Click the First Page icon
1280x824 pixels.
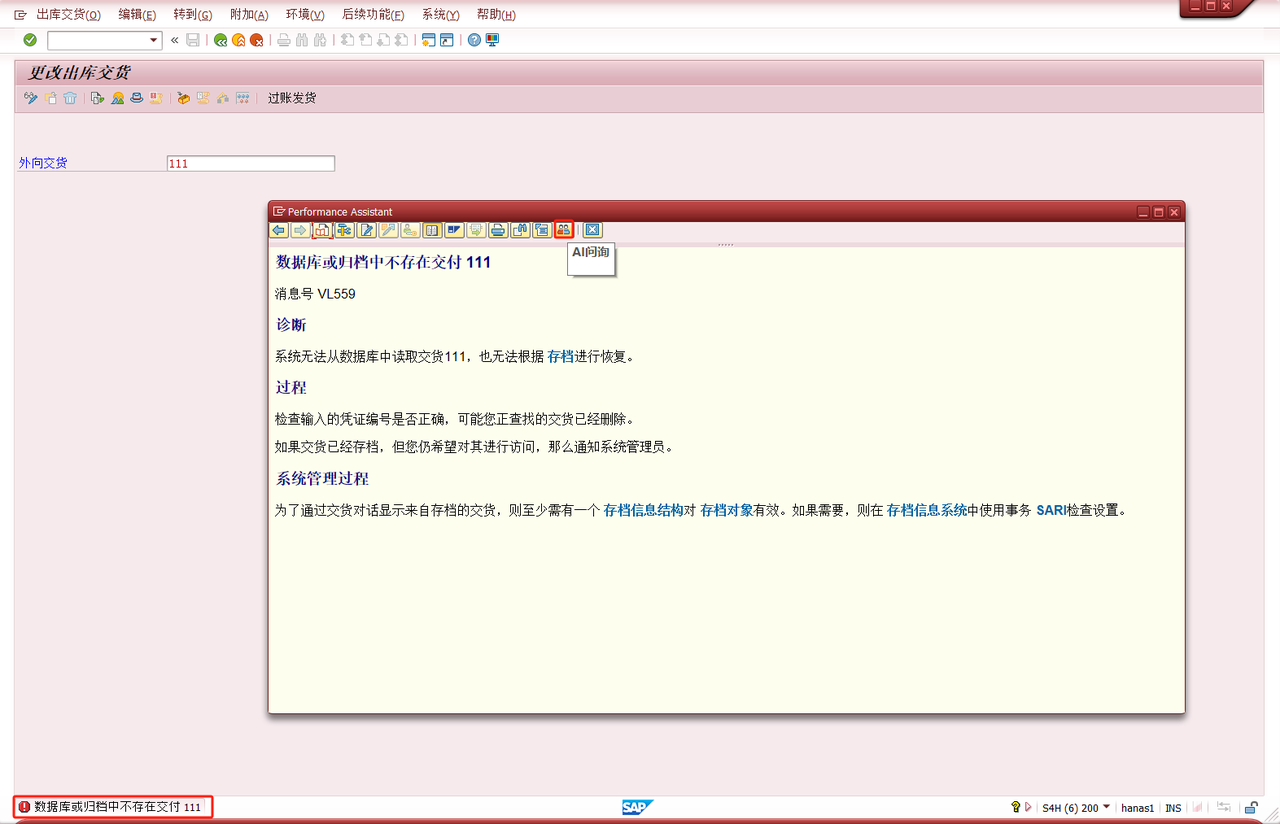pos(347,40)
